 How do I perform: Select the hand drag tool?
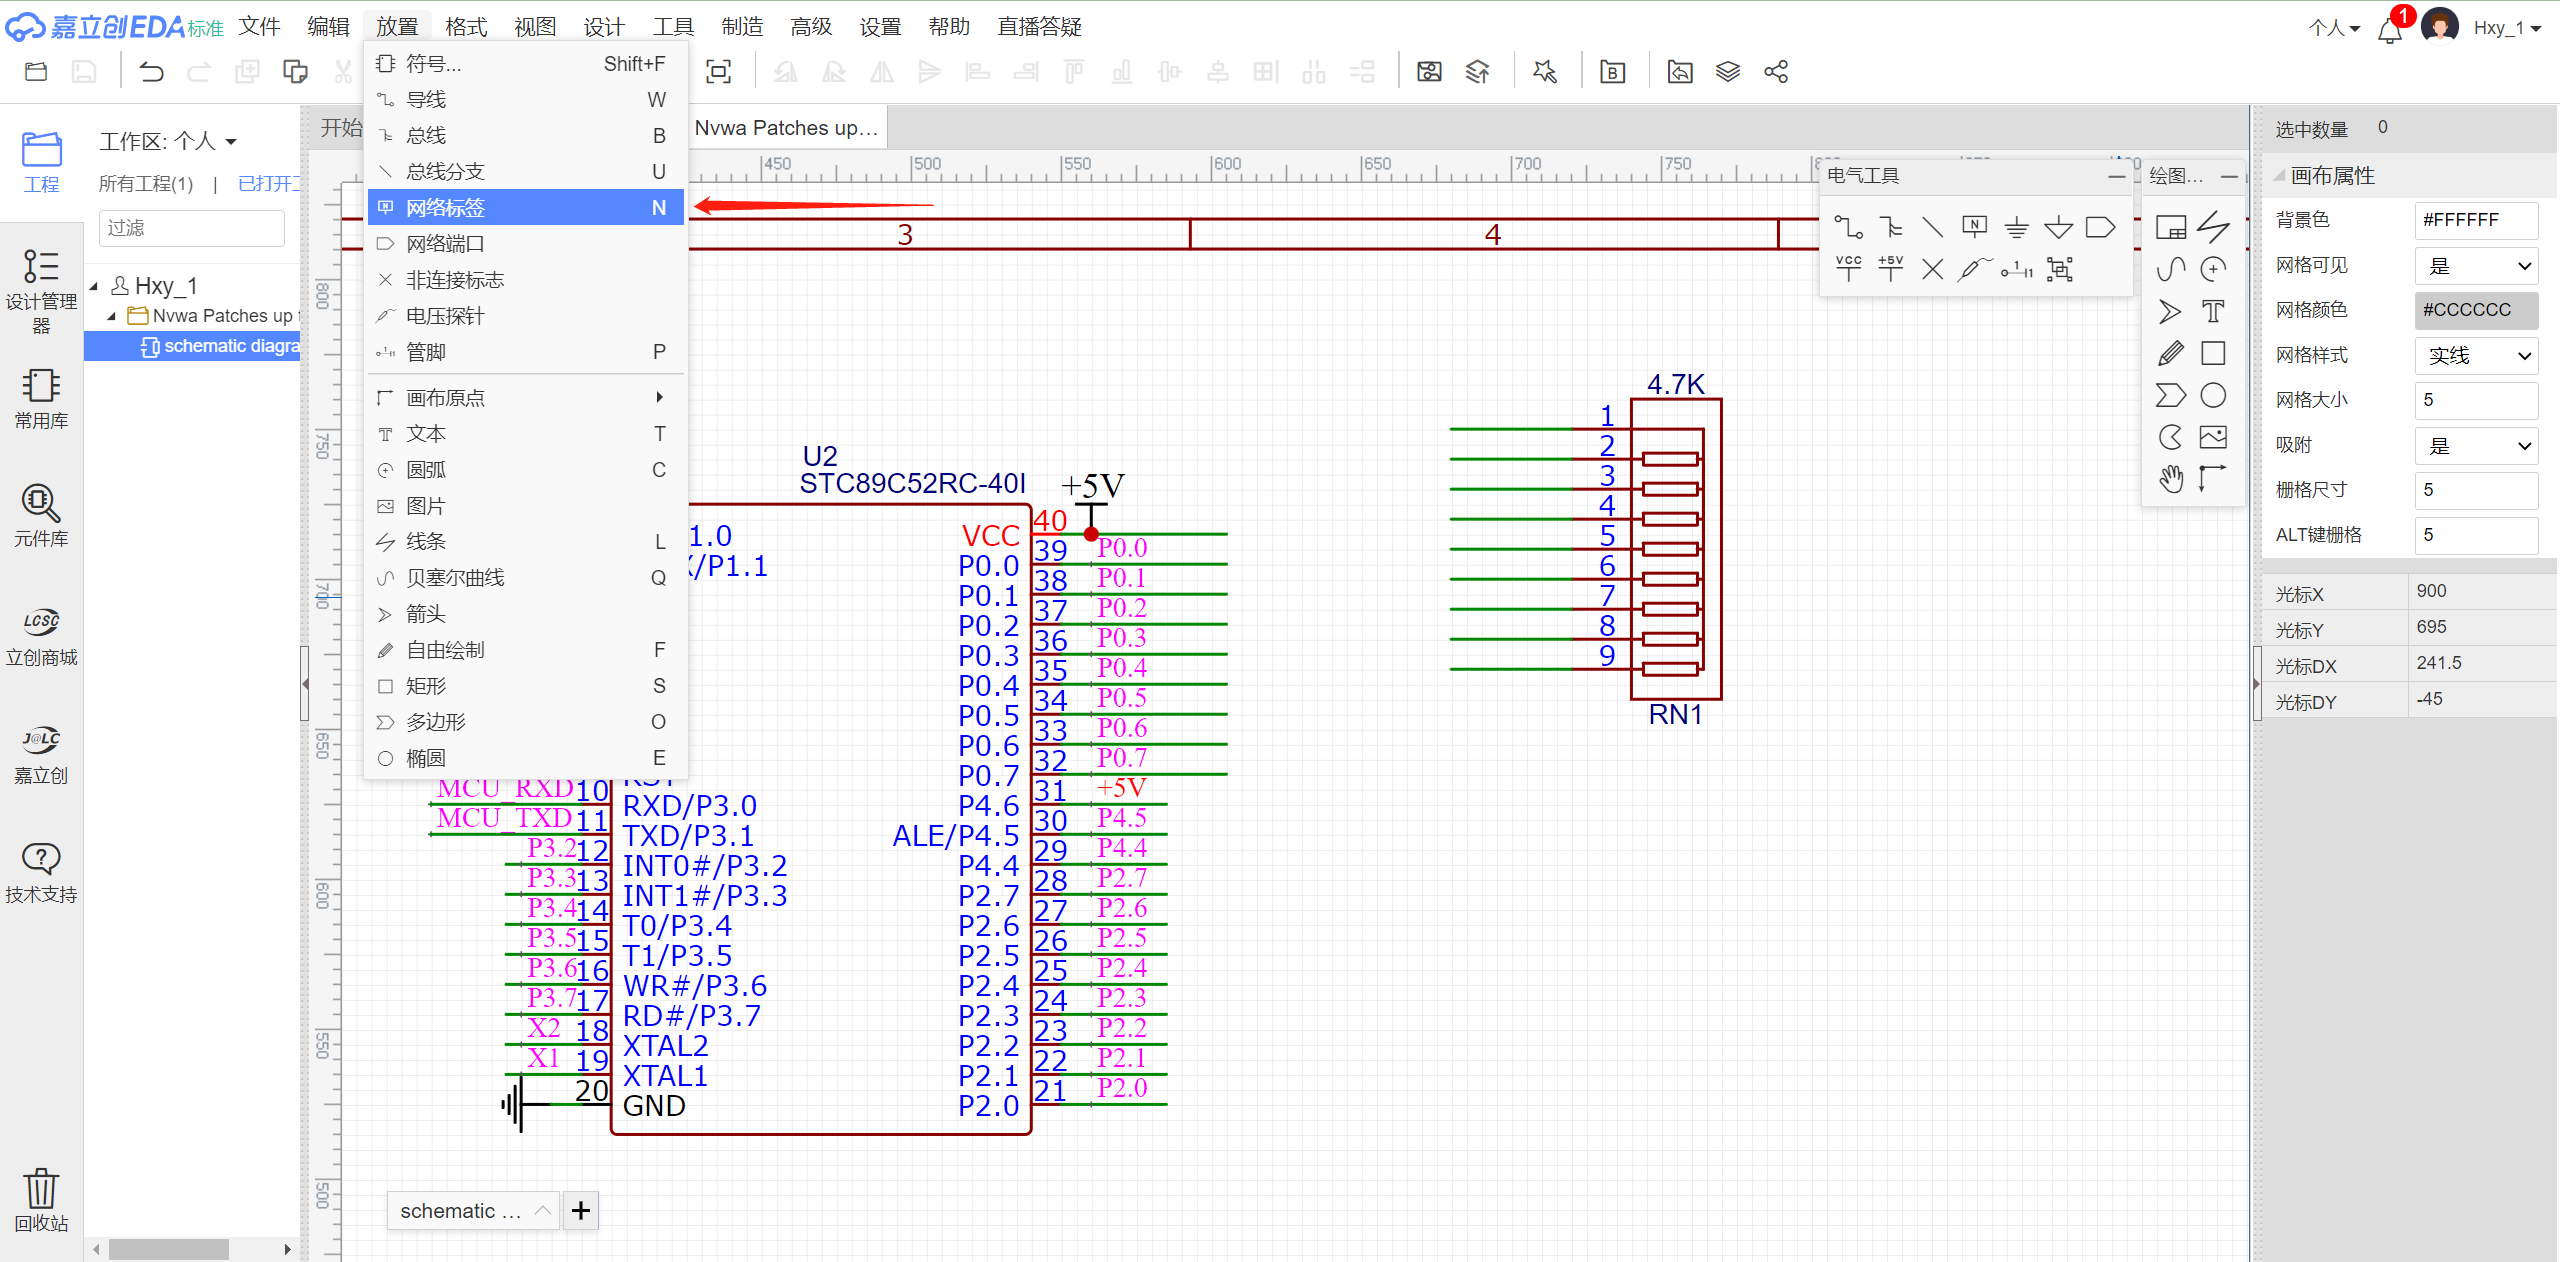(2170, 479)
